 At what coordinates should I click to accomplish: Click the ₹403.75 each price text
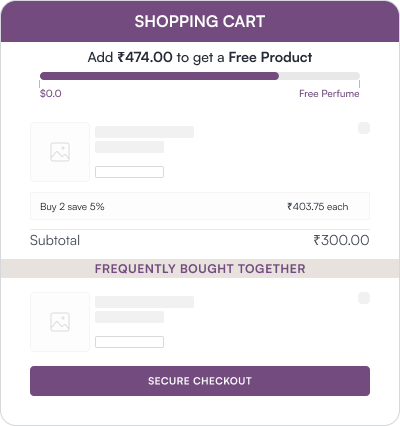[318, 207]
